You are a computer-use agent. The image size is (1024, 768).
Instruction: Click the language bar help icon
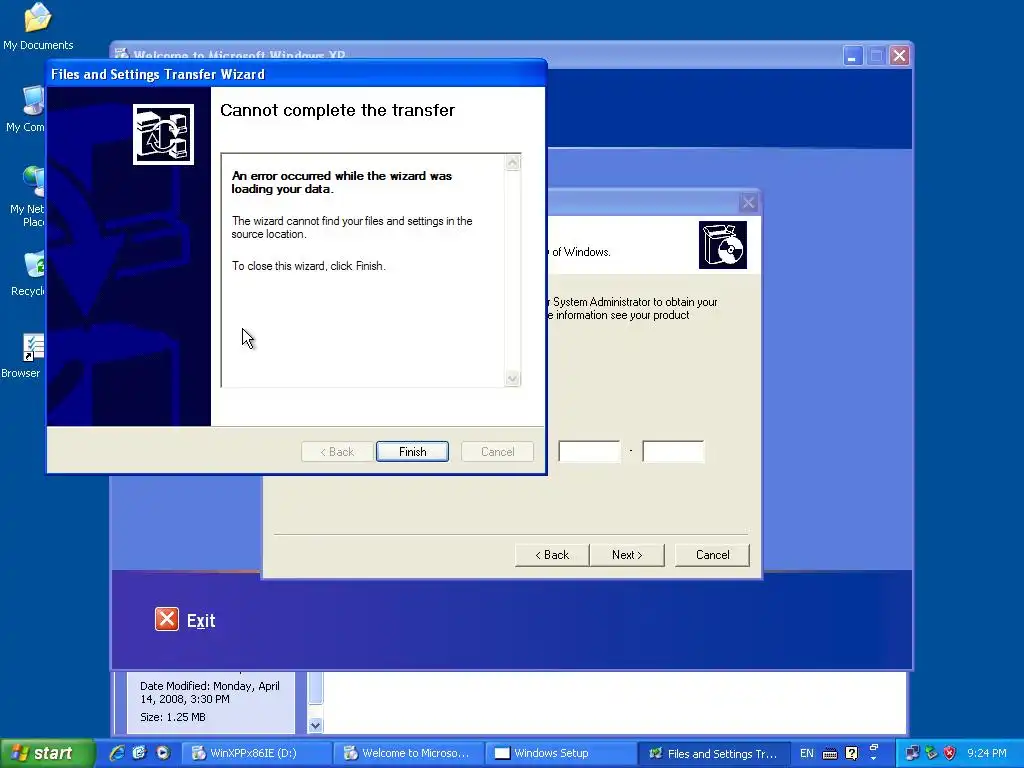pyautogui.click(x=852, y=753)
